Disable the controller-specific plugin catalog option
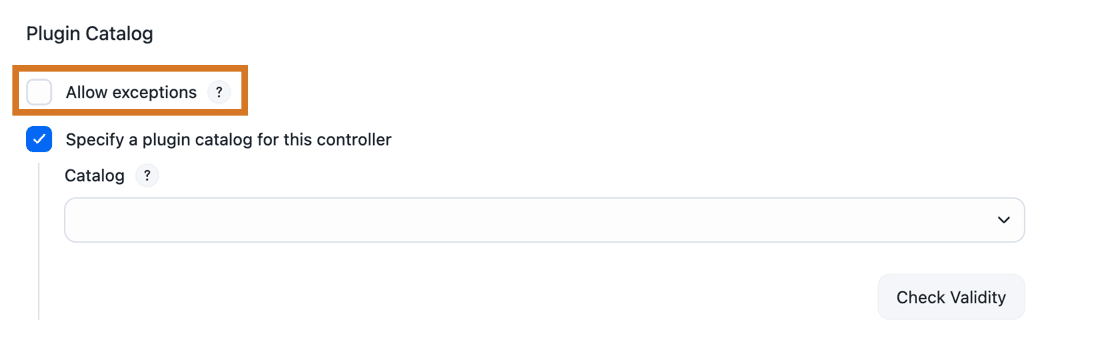This screenshot has width=1100, height=360. pos(39,139)
